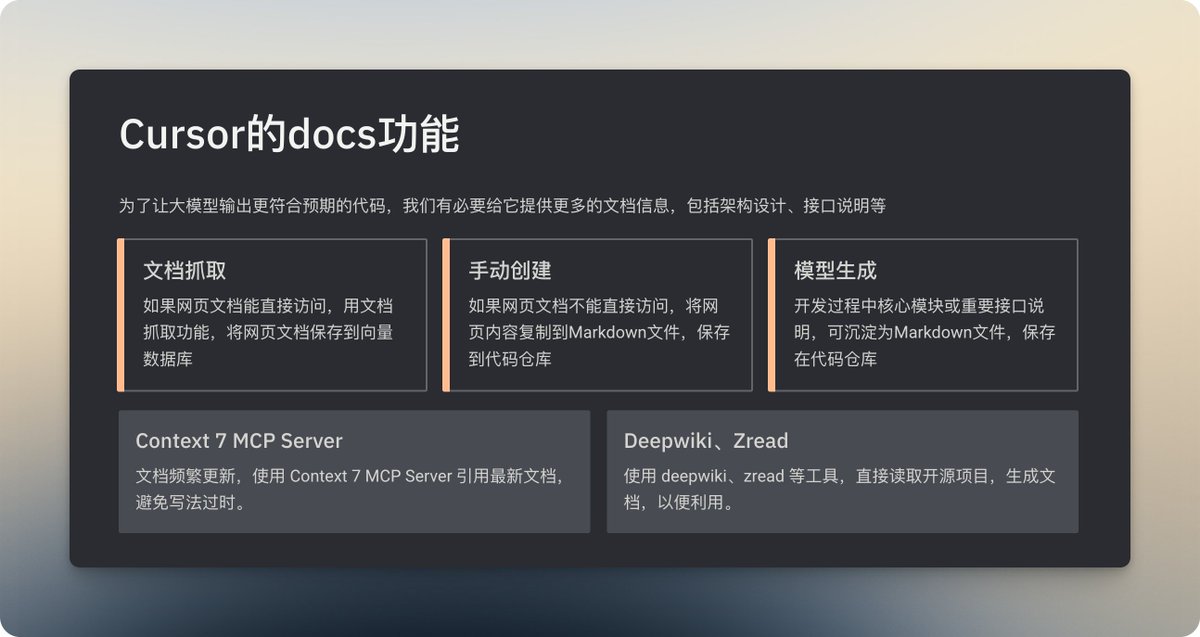Click the "Deepwiki、Zread" heading
This screenshot has height=637, width=1200.
click(706, 441)
